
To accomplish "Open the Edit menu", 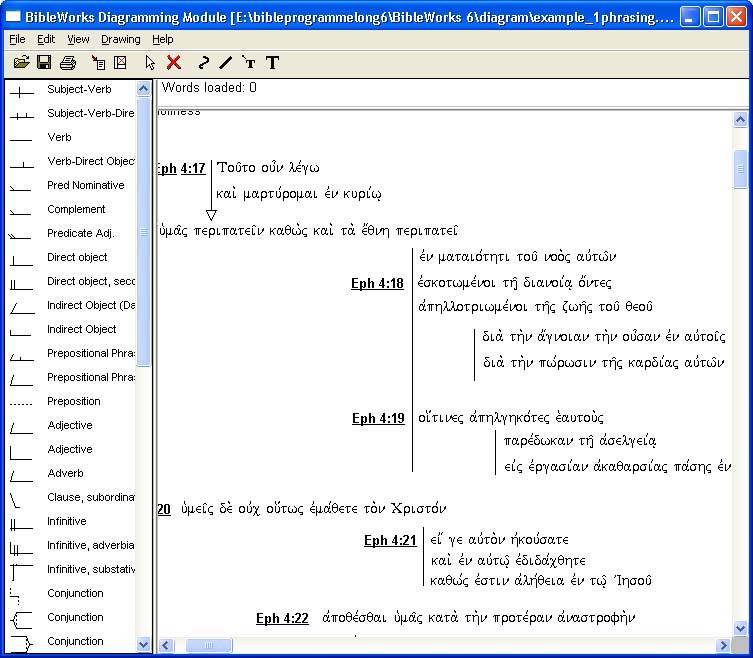I will point(46,39).
